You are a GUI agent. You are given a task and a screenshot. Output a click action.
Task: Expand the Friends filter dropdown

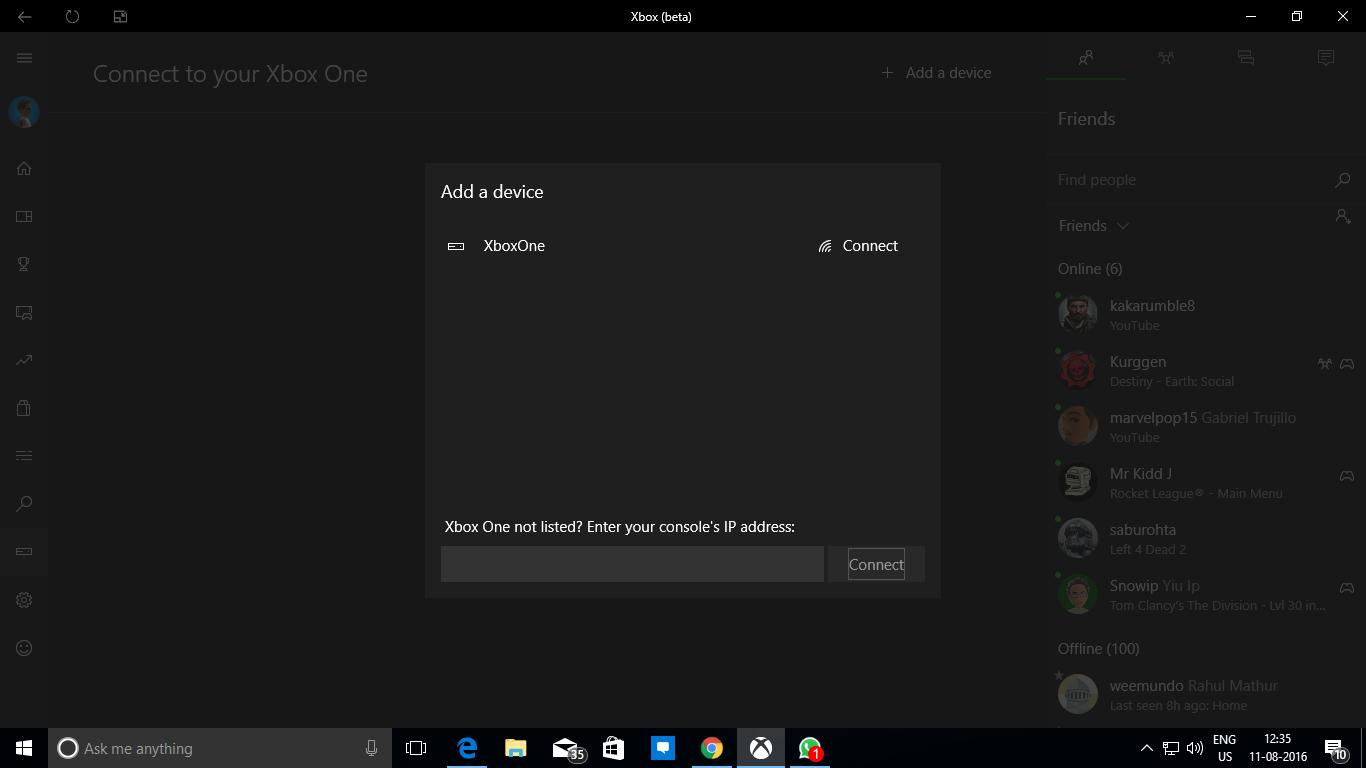pyautogui.click(x=1094, y=226)
